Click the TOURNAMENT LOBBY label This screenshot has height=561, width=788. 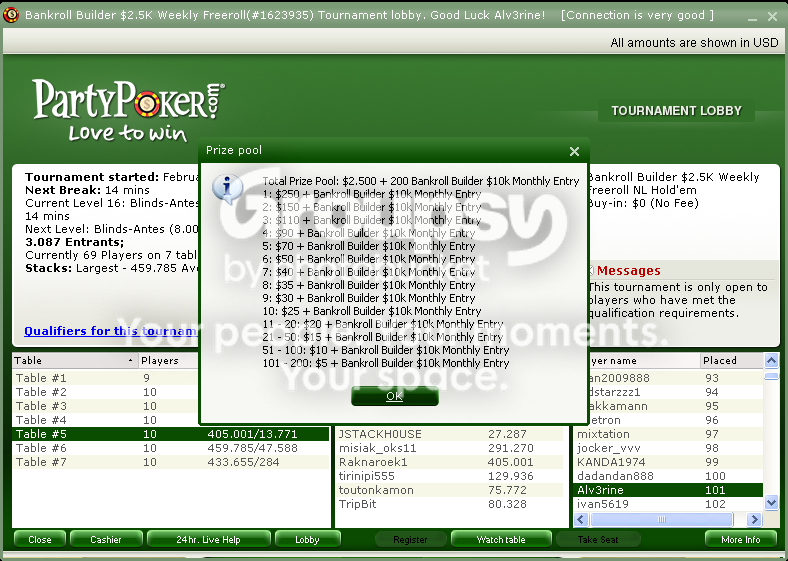676,111
